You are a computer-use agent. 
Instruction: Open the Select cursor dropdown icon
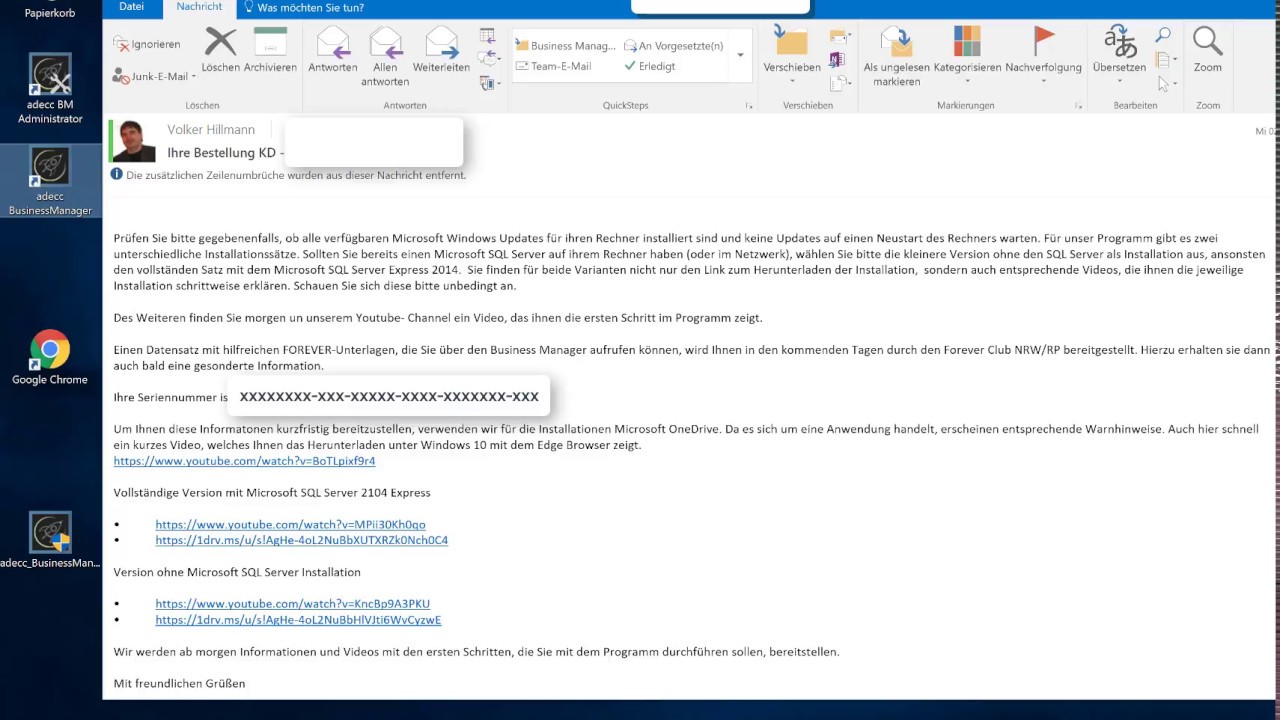point(1165,83)
